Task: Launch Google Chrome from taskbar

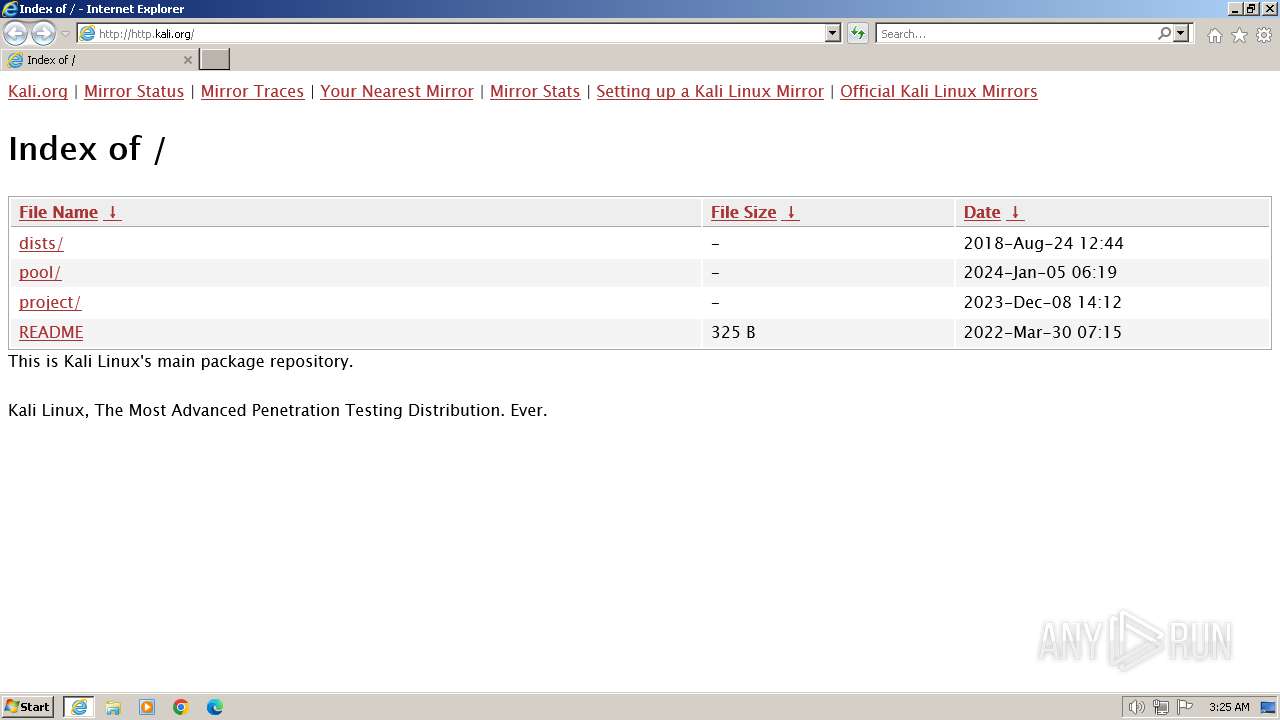Action: (181, 707)
